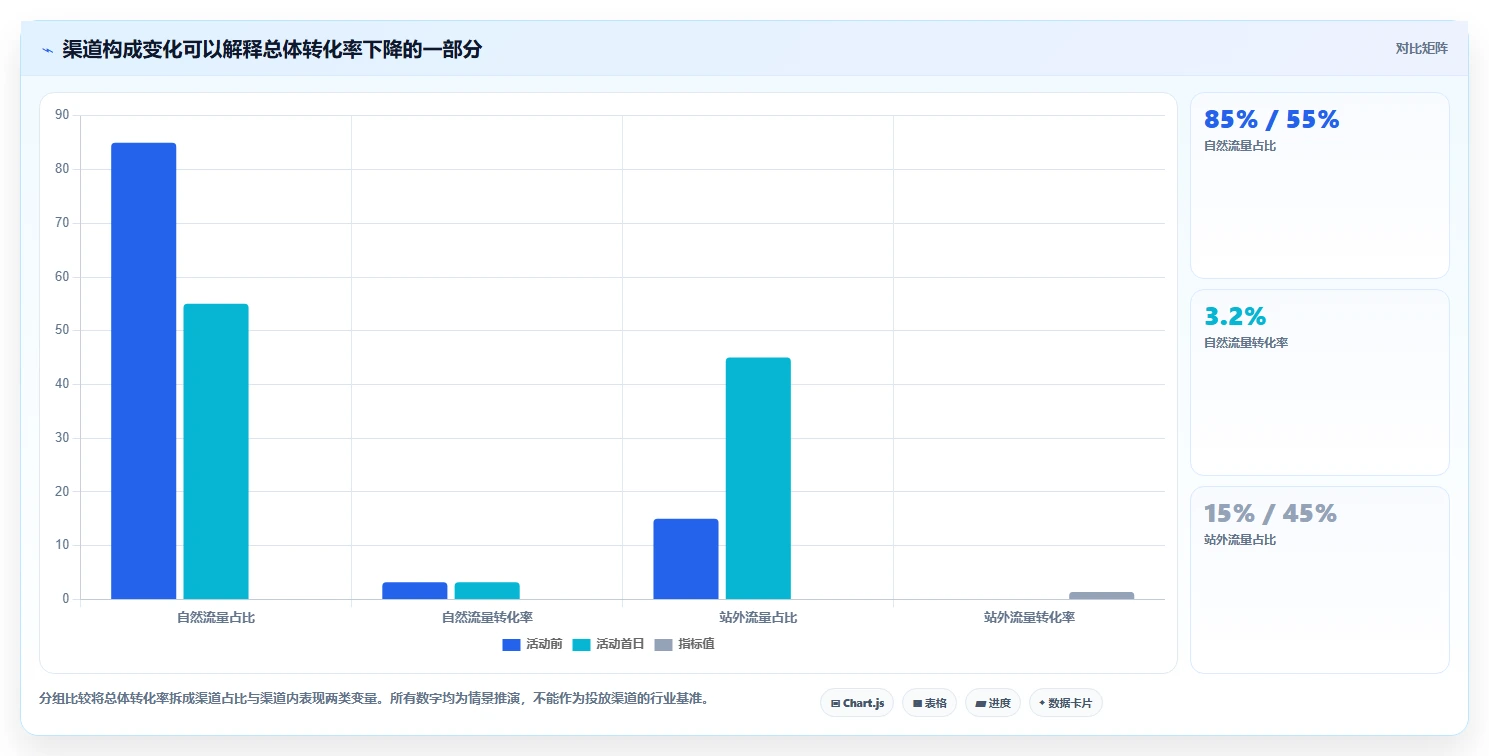
Task: Toggle the 活动前 legend swatch
Action: [512, 645]
